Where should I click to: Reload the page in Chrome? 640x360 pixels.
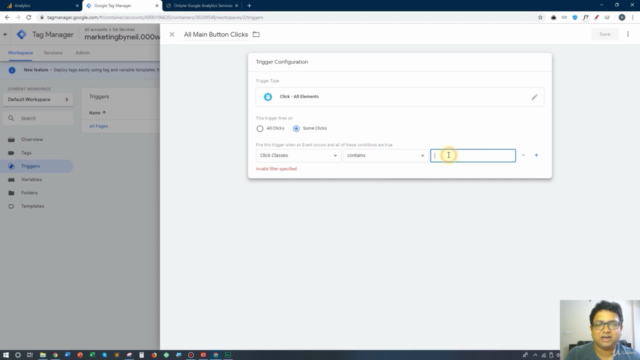(29, 18)
